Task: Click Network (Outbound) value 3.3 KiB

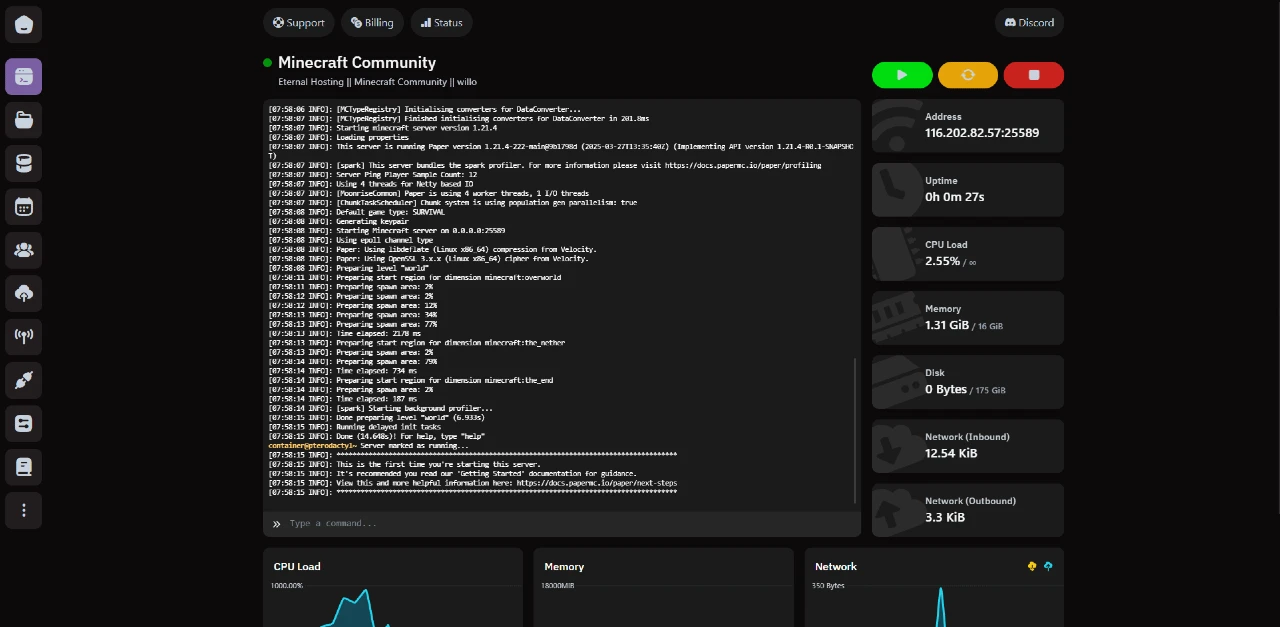Action: tap(945, 517)
